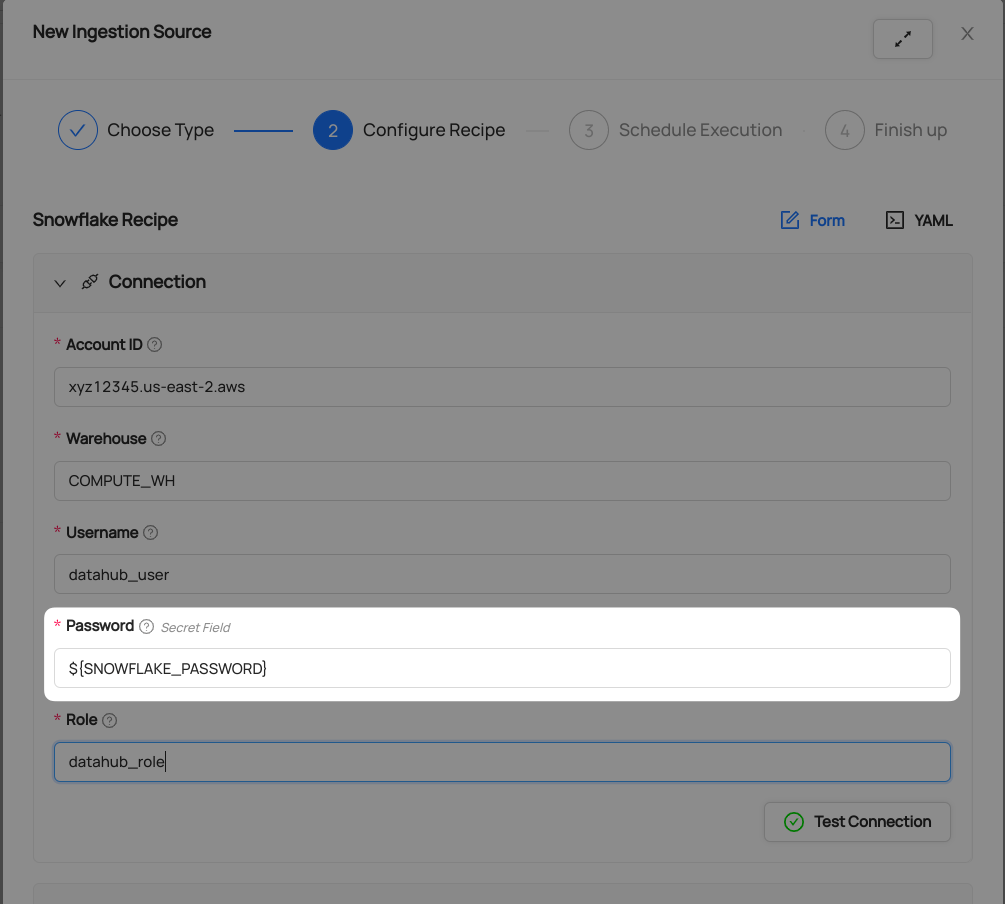Click the Test Connection button

coord(857,821)
